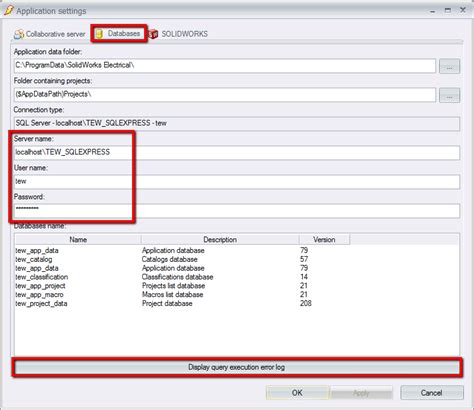Click the Connection type field
Screen dimensions: 474x410
[x=237, y=123]
